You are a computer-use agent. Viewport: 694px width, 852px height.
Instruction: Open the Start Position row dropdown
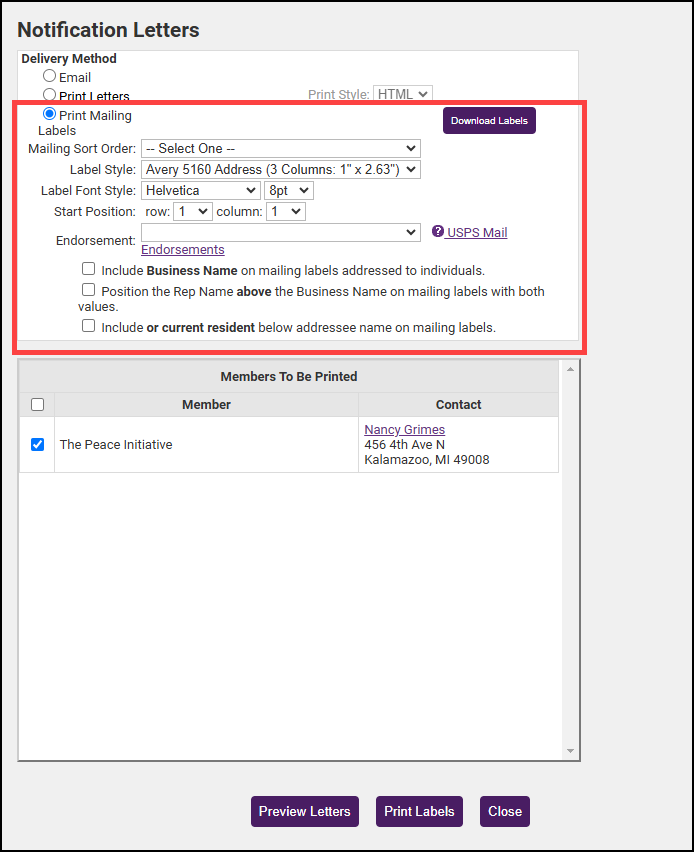[192, 211]
